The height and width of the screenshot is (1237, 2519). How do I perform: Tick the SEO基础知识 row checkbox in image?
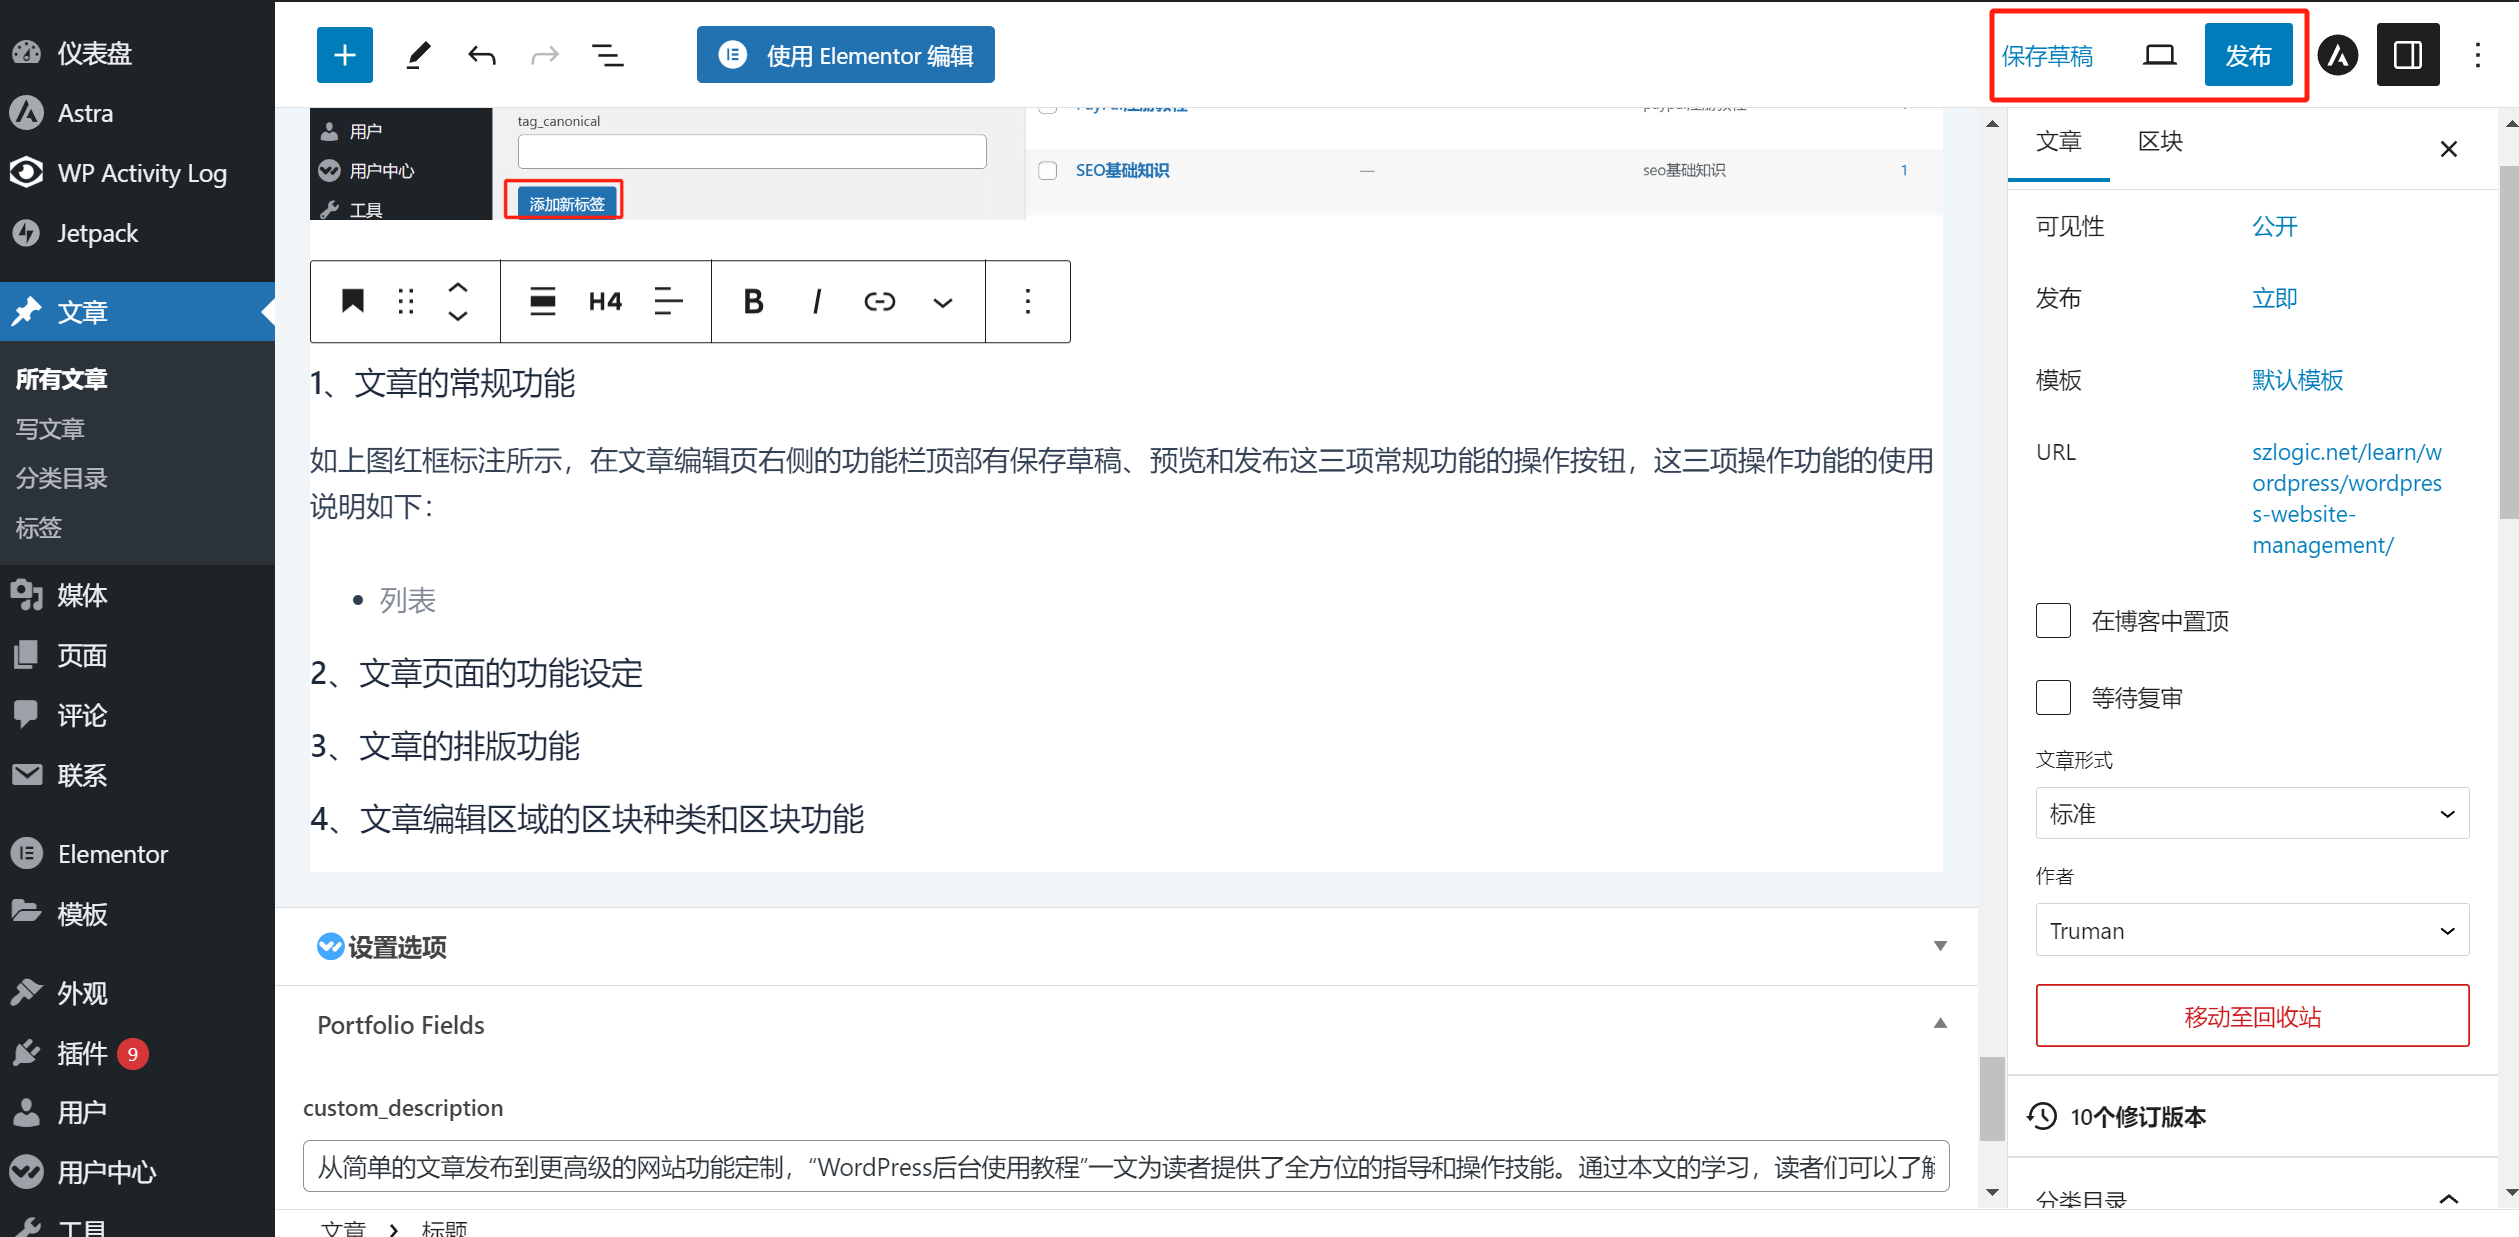(1047, 170)
